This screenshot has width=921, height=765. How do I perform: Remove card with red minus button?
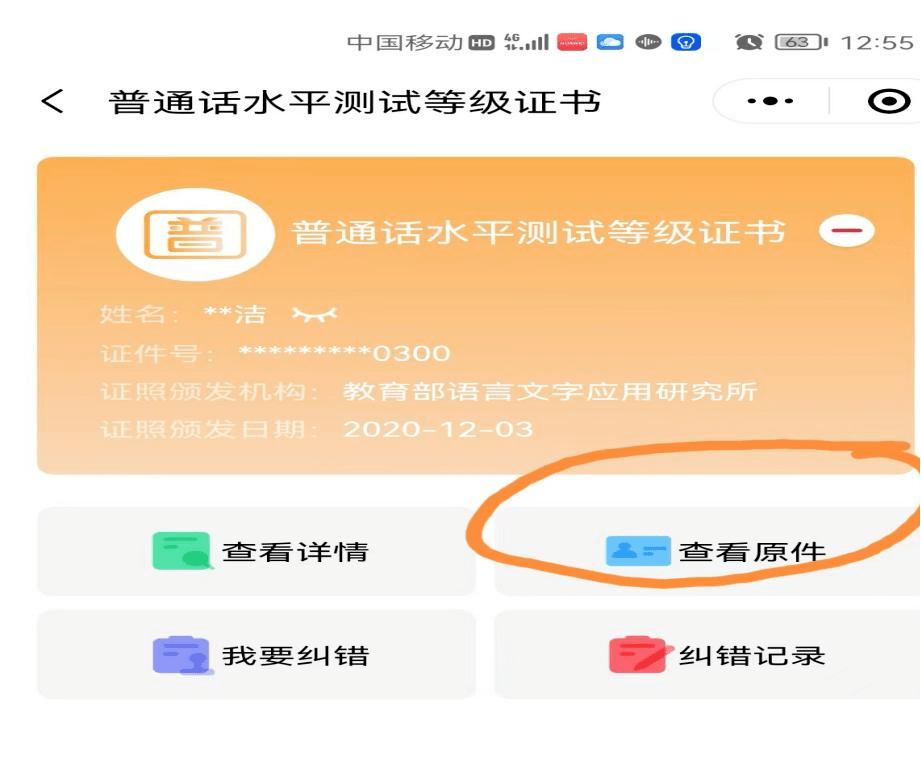point(846,230)
